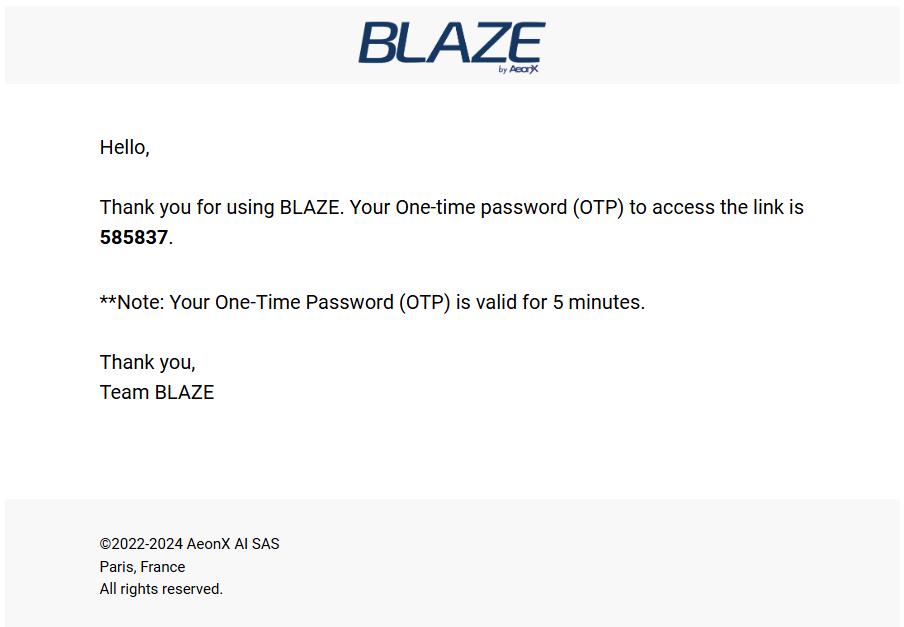The width and height of the screenshot is (904, 627).
Task: Click the small 'by AeonX' logo tagline
Action: click(x=518, y=69)
